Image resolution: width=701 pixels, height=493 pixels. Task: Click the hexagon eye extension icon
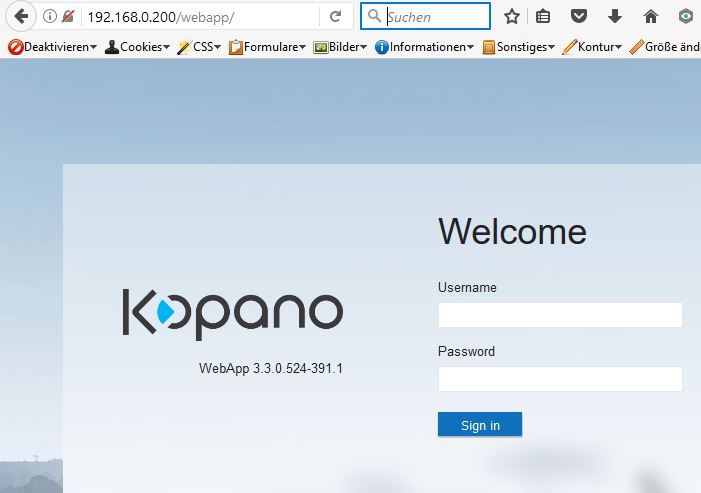tap(685, 17)
